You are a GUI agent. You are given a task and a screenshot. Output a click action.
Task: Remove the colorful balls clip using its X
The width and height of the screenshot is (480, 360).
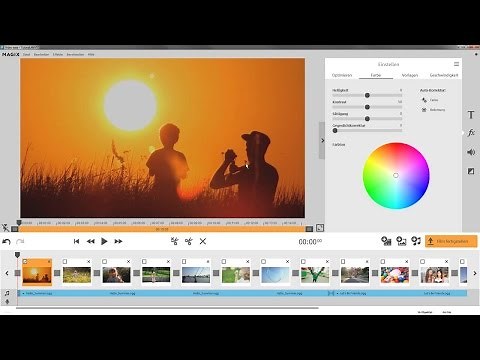tap(407, 262)
